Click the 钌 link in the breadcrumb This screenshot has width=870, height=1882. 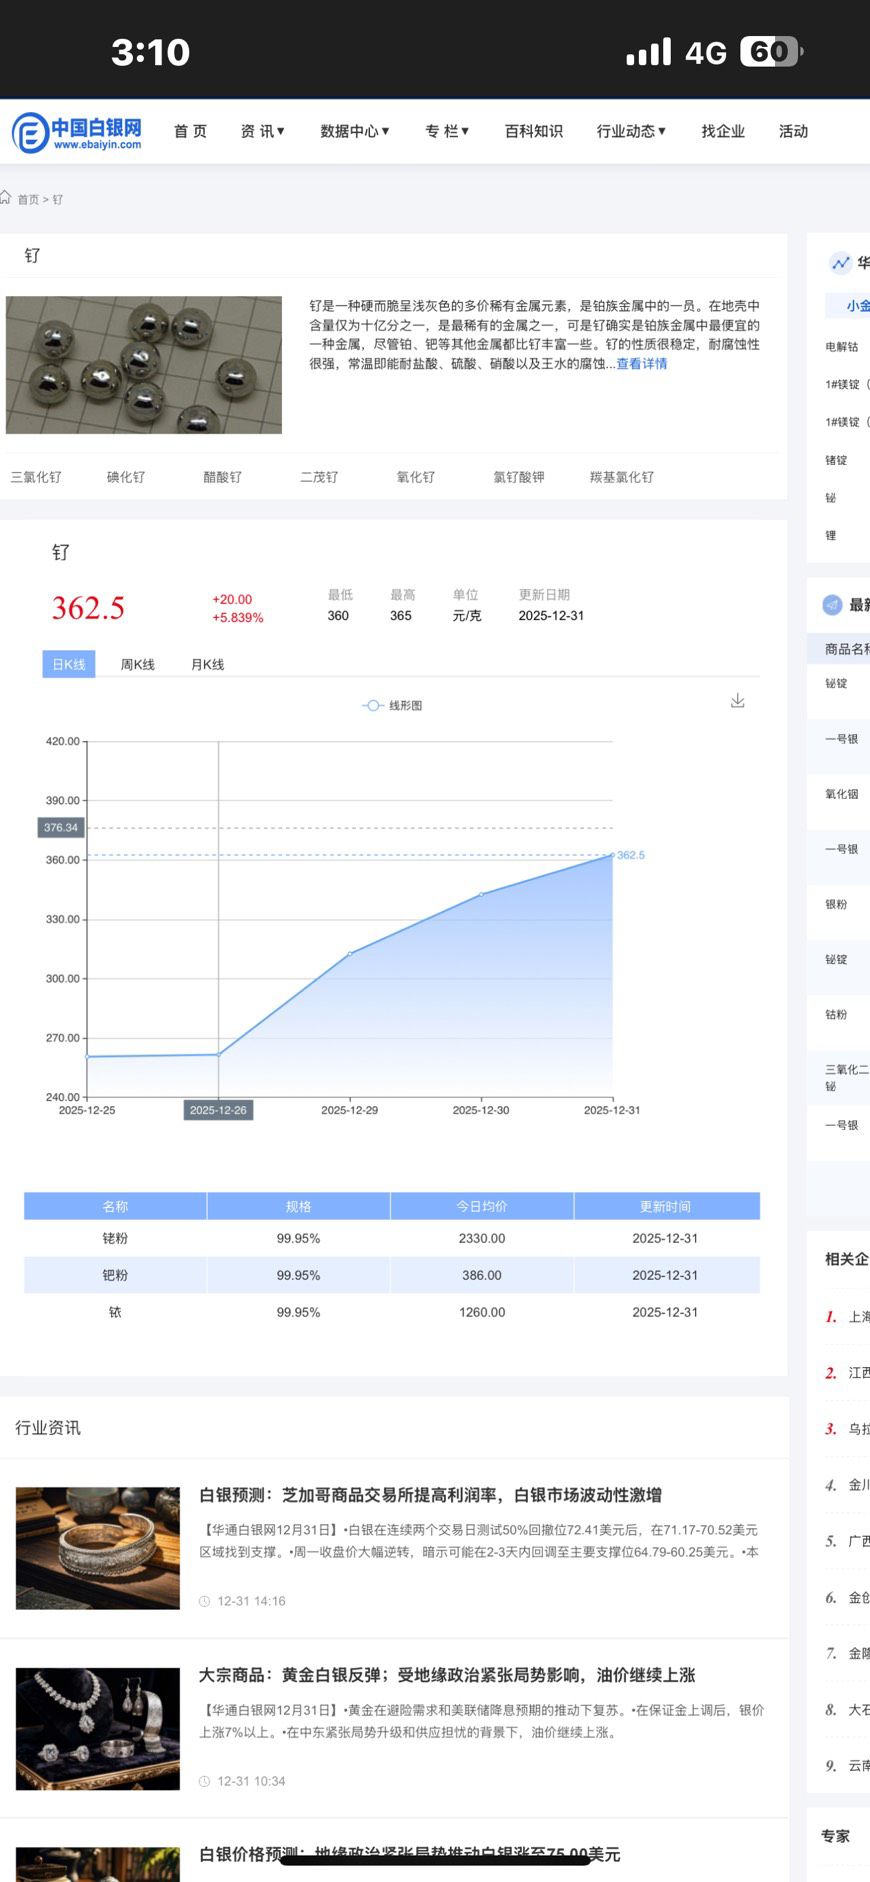pos(58,199)
